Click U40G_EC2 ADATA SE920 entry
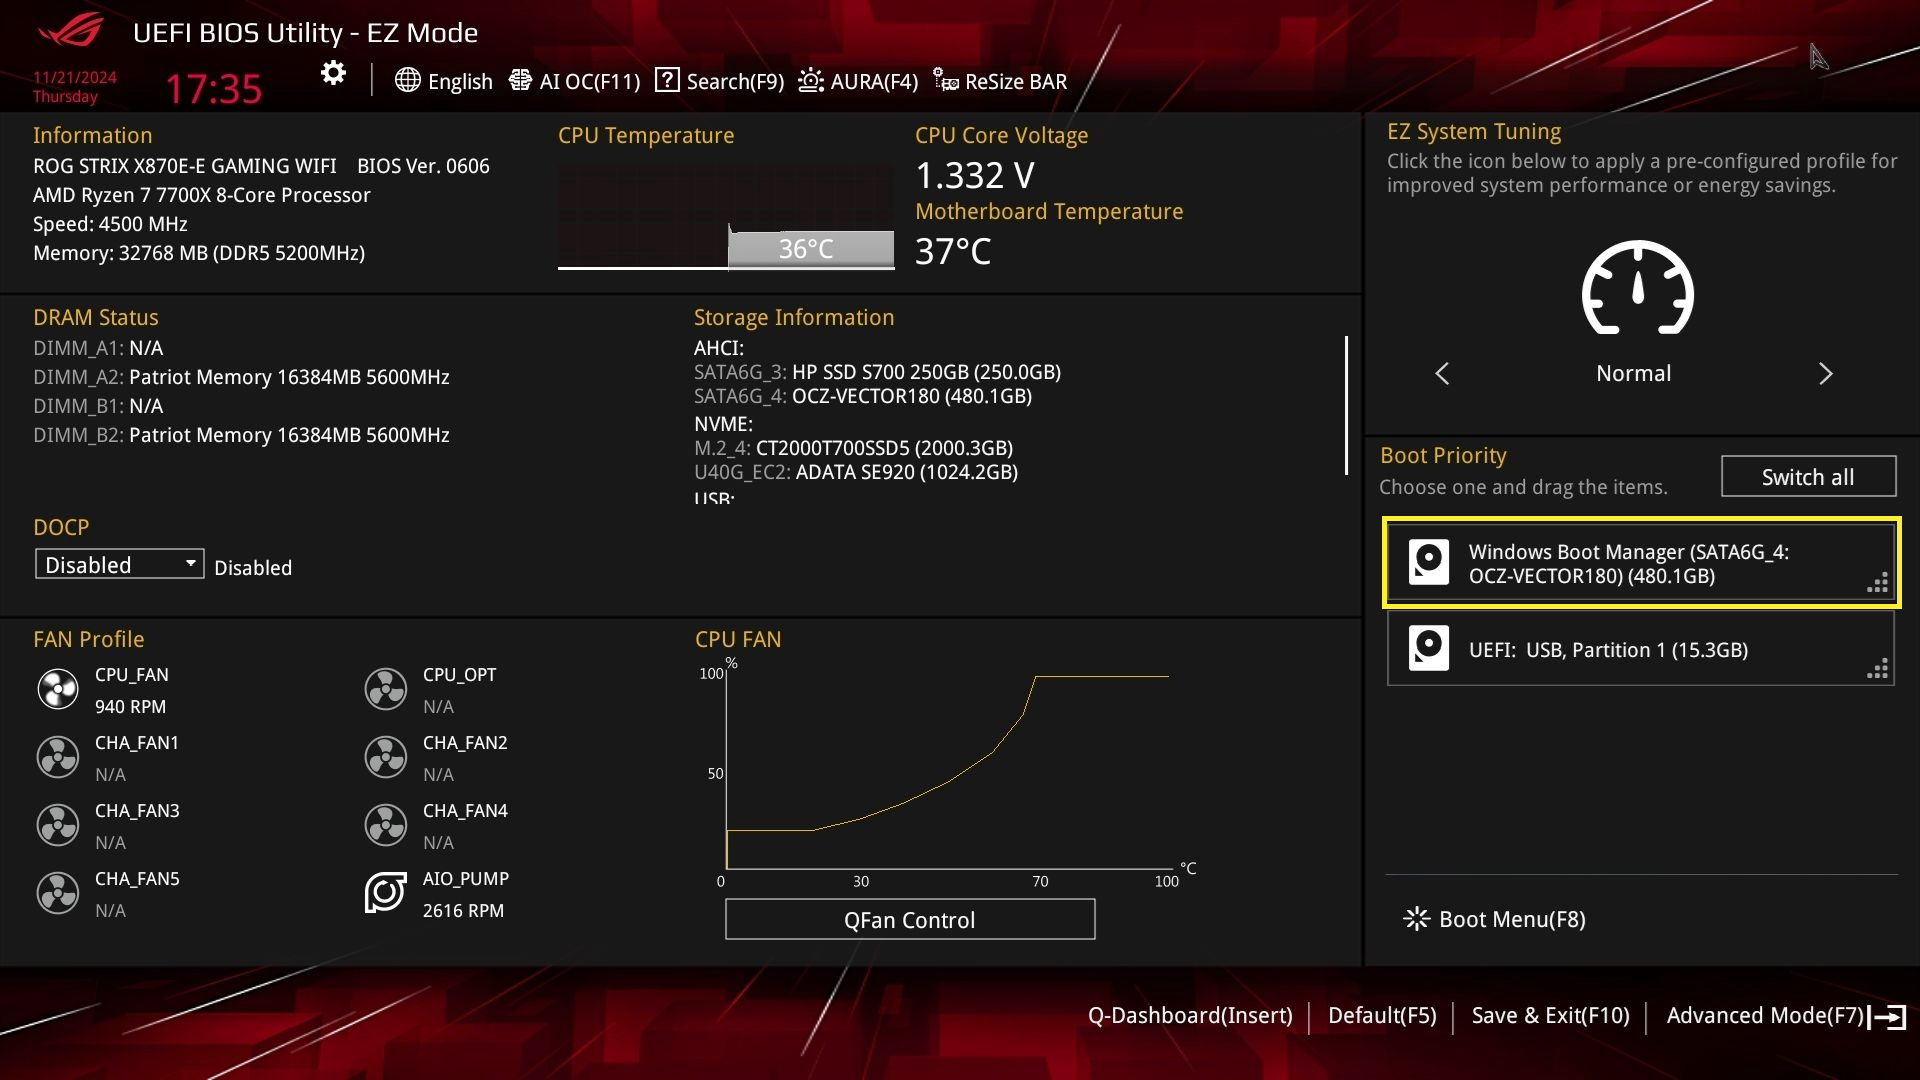Viewport: 1920px width, 1080px height. pyautogui.click(x=856, y=472)
